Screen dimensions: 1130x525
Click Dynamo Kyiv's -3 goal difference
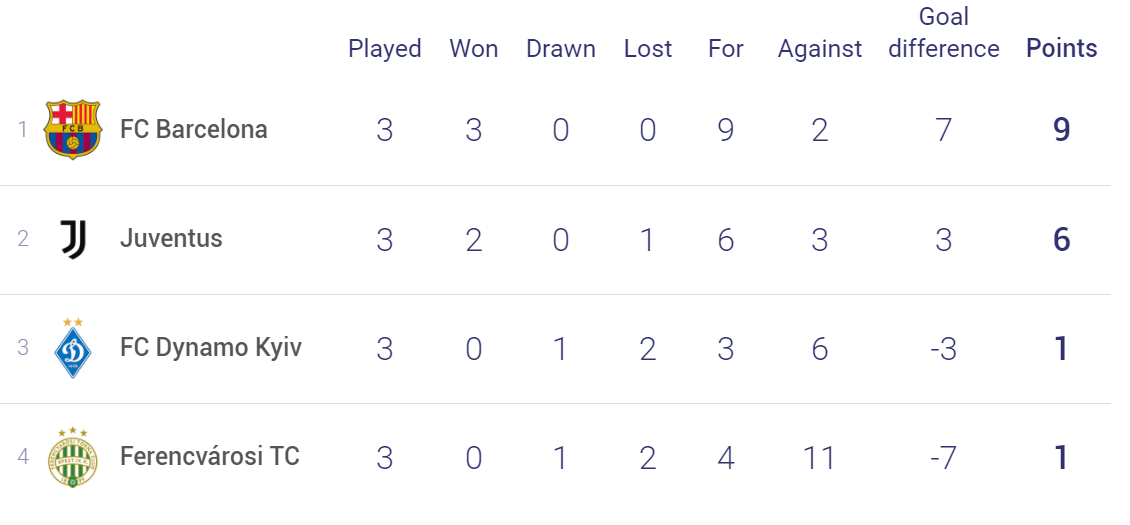(944, 349)
